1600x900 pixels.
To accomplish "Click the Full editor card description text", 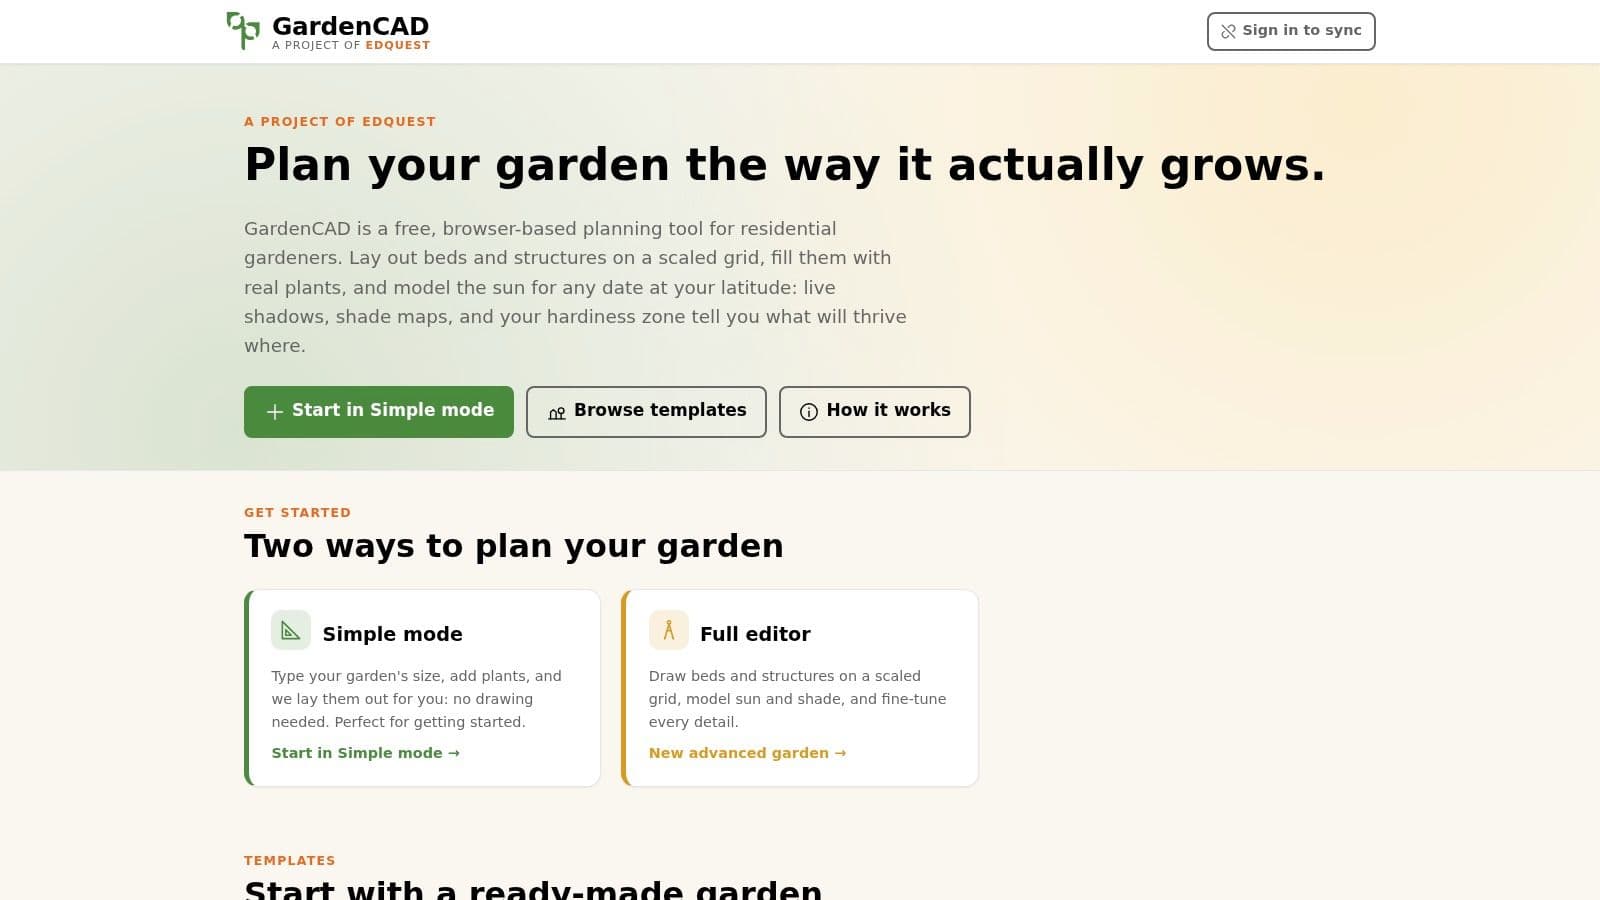I will pos(797,699).
